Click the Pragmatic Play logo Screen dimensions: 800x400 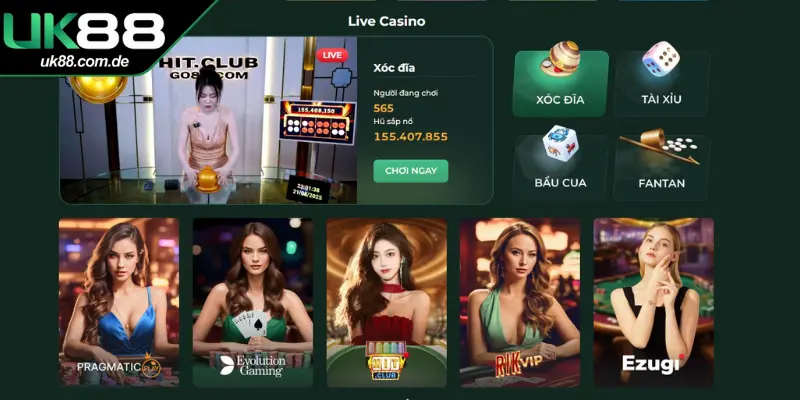119,366
